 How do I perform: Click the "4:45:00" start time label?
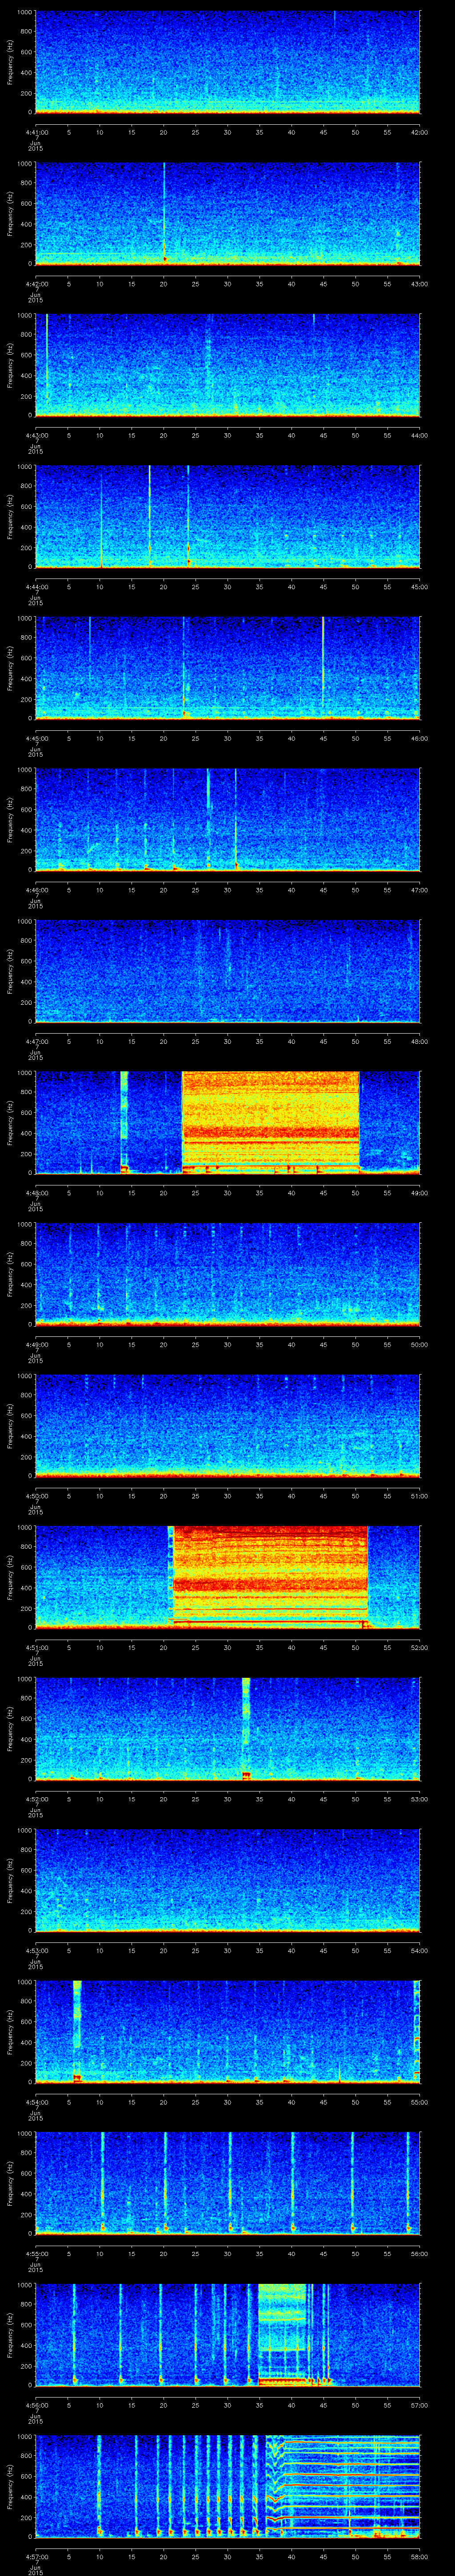(36, 738)
